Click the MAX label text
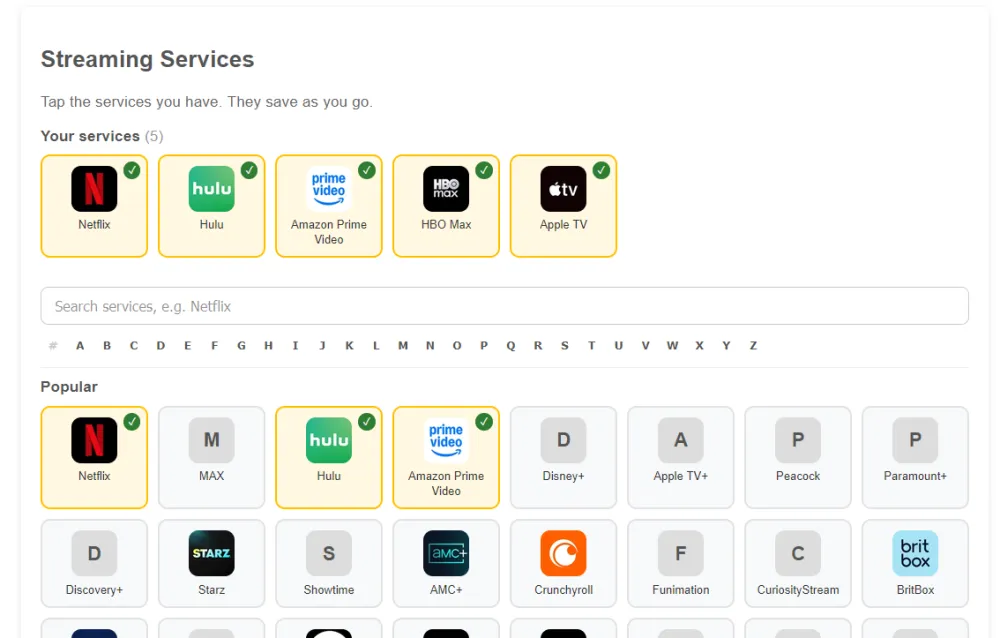The width and height of the screenshot is (1000, 638). [x=212, y=476]
